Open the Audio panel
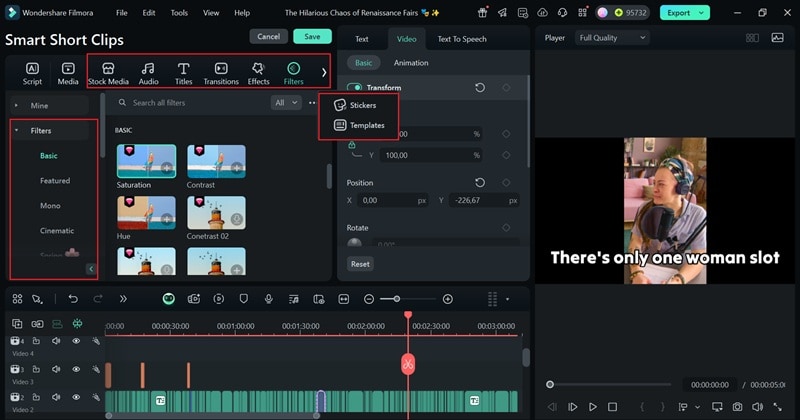This screenshot has height=420, width=800. click(x=148, y=73)
